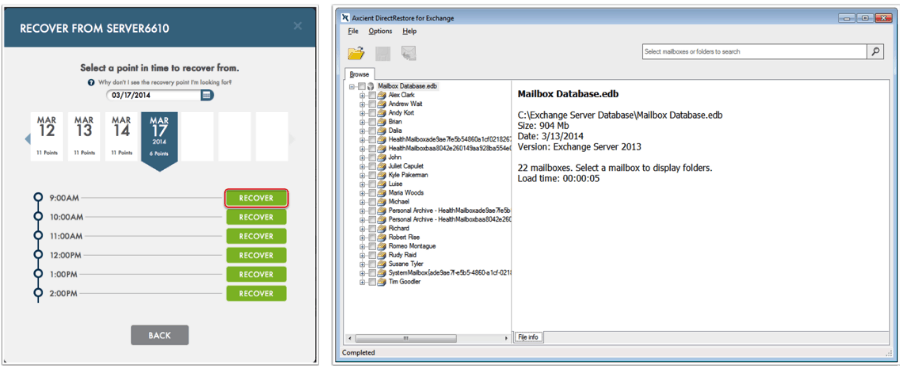Go to previous dates with left arrow
900x373 pixels.
(26, 139)
